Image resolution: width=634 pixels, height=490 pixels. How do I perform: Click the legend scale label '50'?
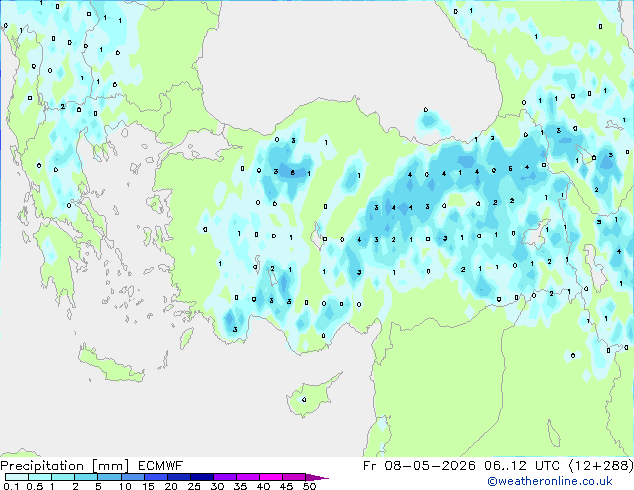click(x=309, y=486)
